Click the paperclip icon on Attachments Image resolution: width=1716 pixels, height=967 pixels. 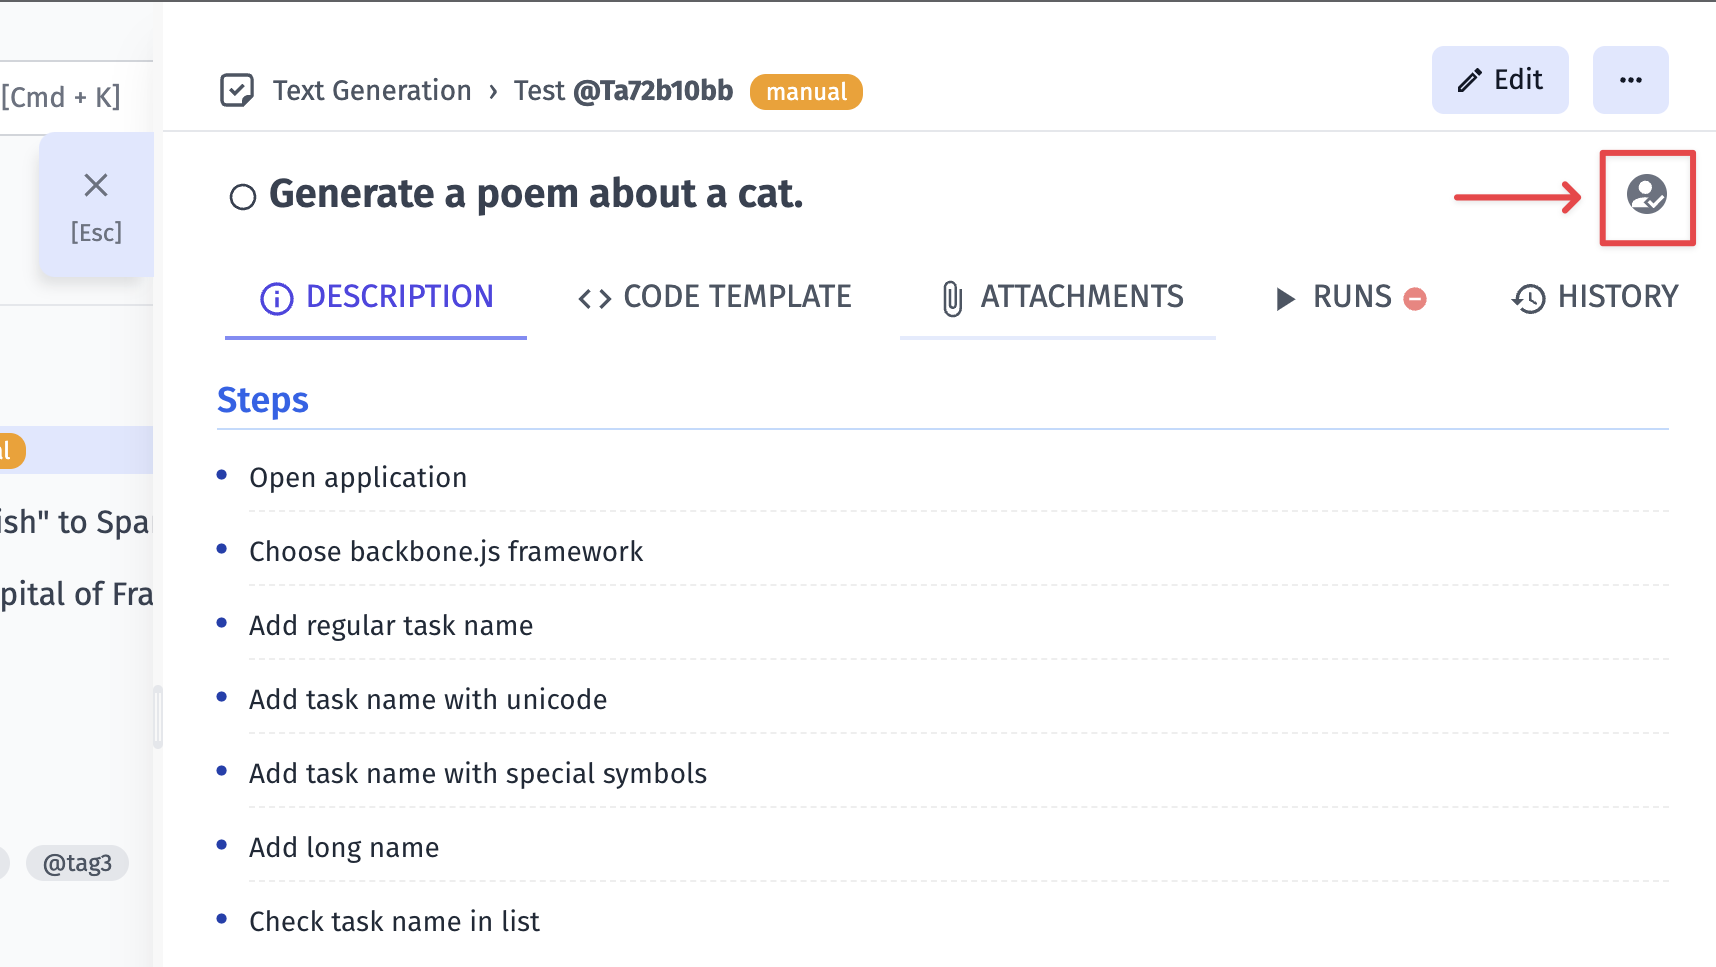952,298
